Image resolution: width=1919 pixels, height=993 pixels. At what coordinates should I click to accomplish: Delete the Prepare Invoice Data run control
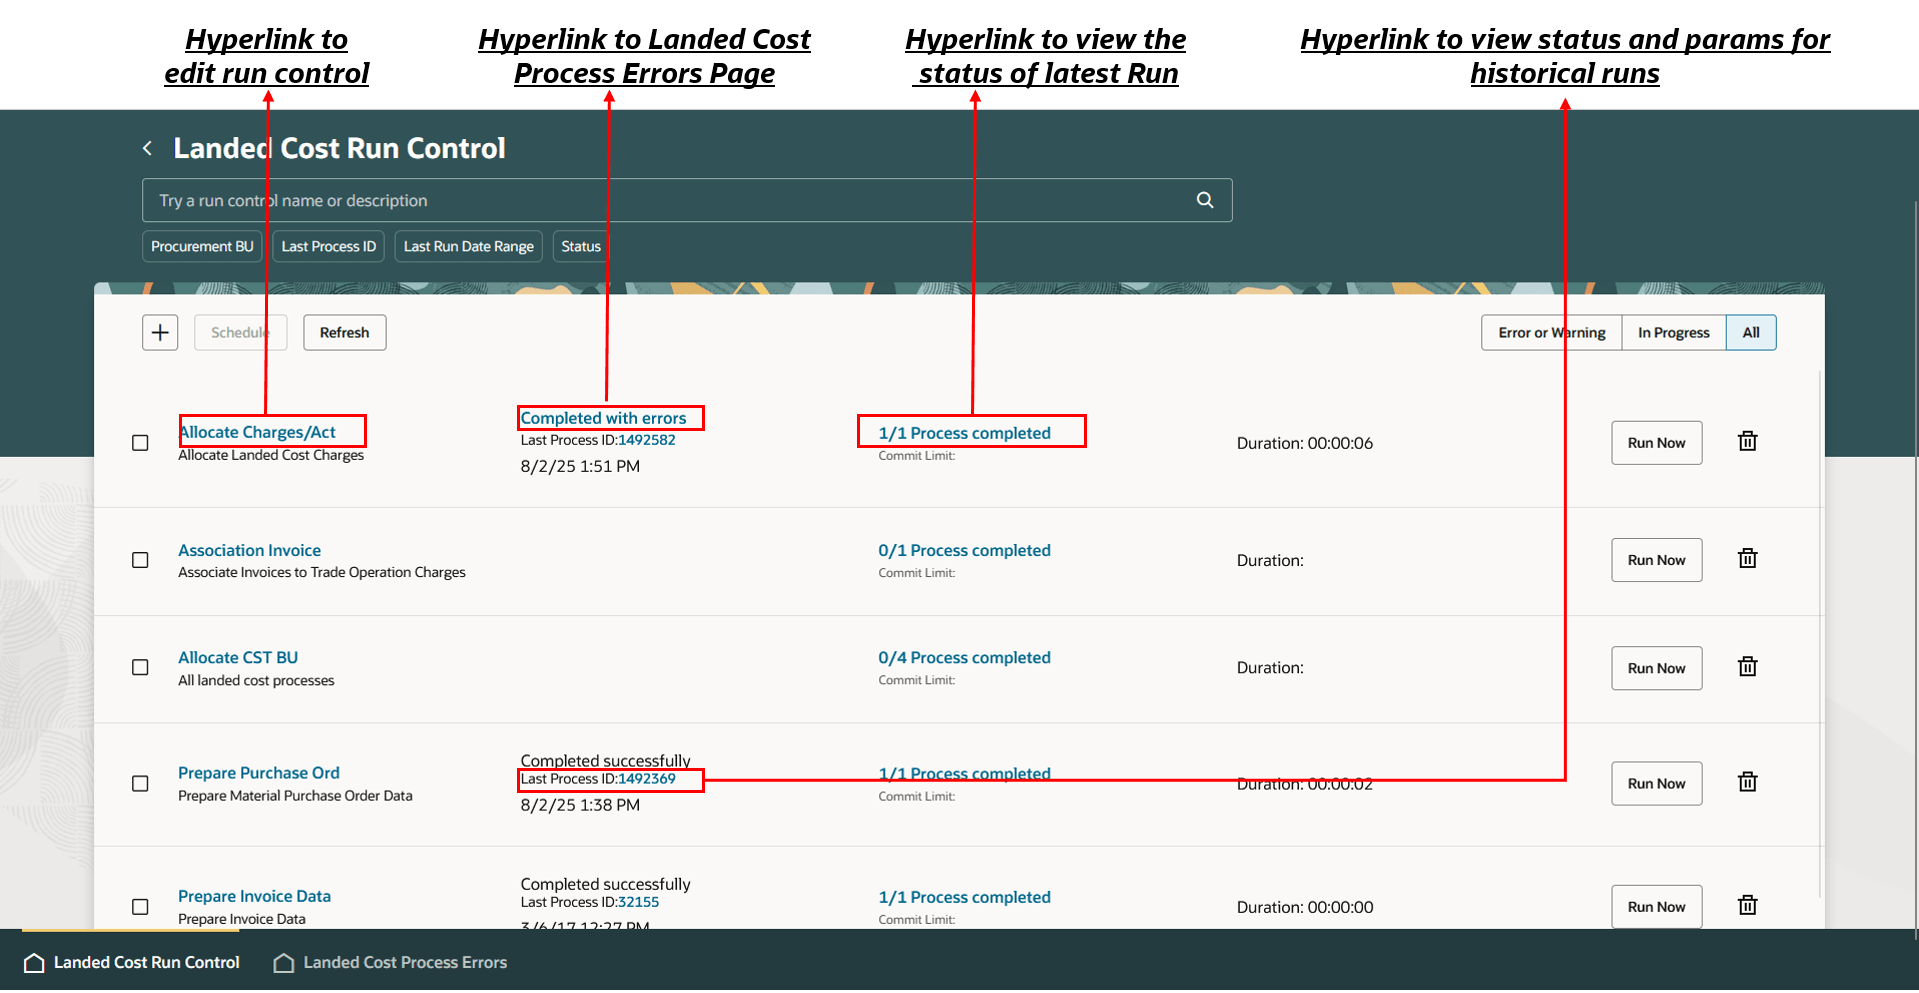pyautogui.click(x=1747, y=905)
